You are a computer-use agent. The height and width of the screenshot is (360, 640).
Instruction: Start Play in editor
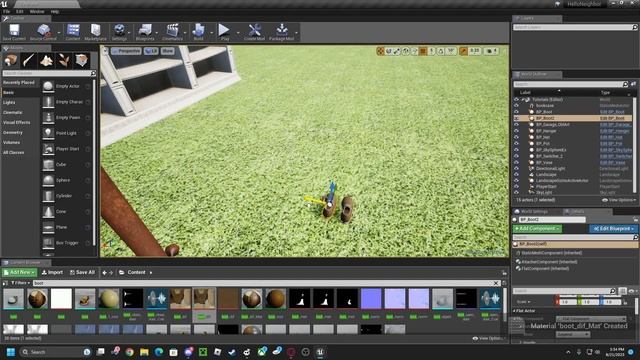(224, 32)
